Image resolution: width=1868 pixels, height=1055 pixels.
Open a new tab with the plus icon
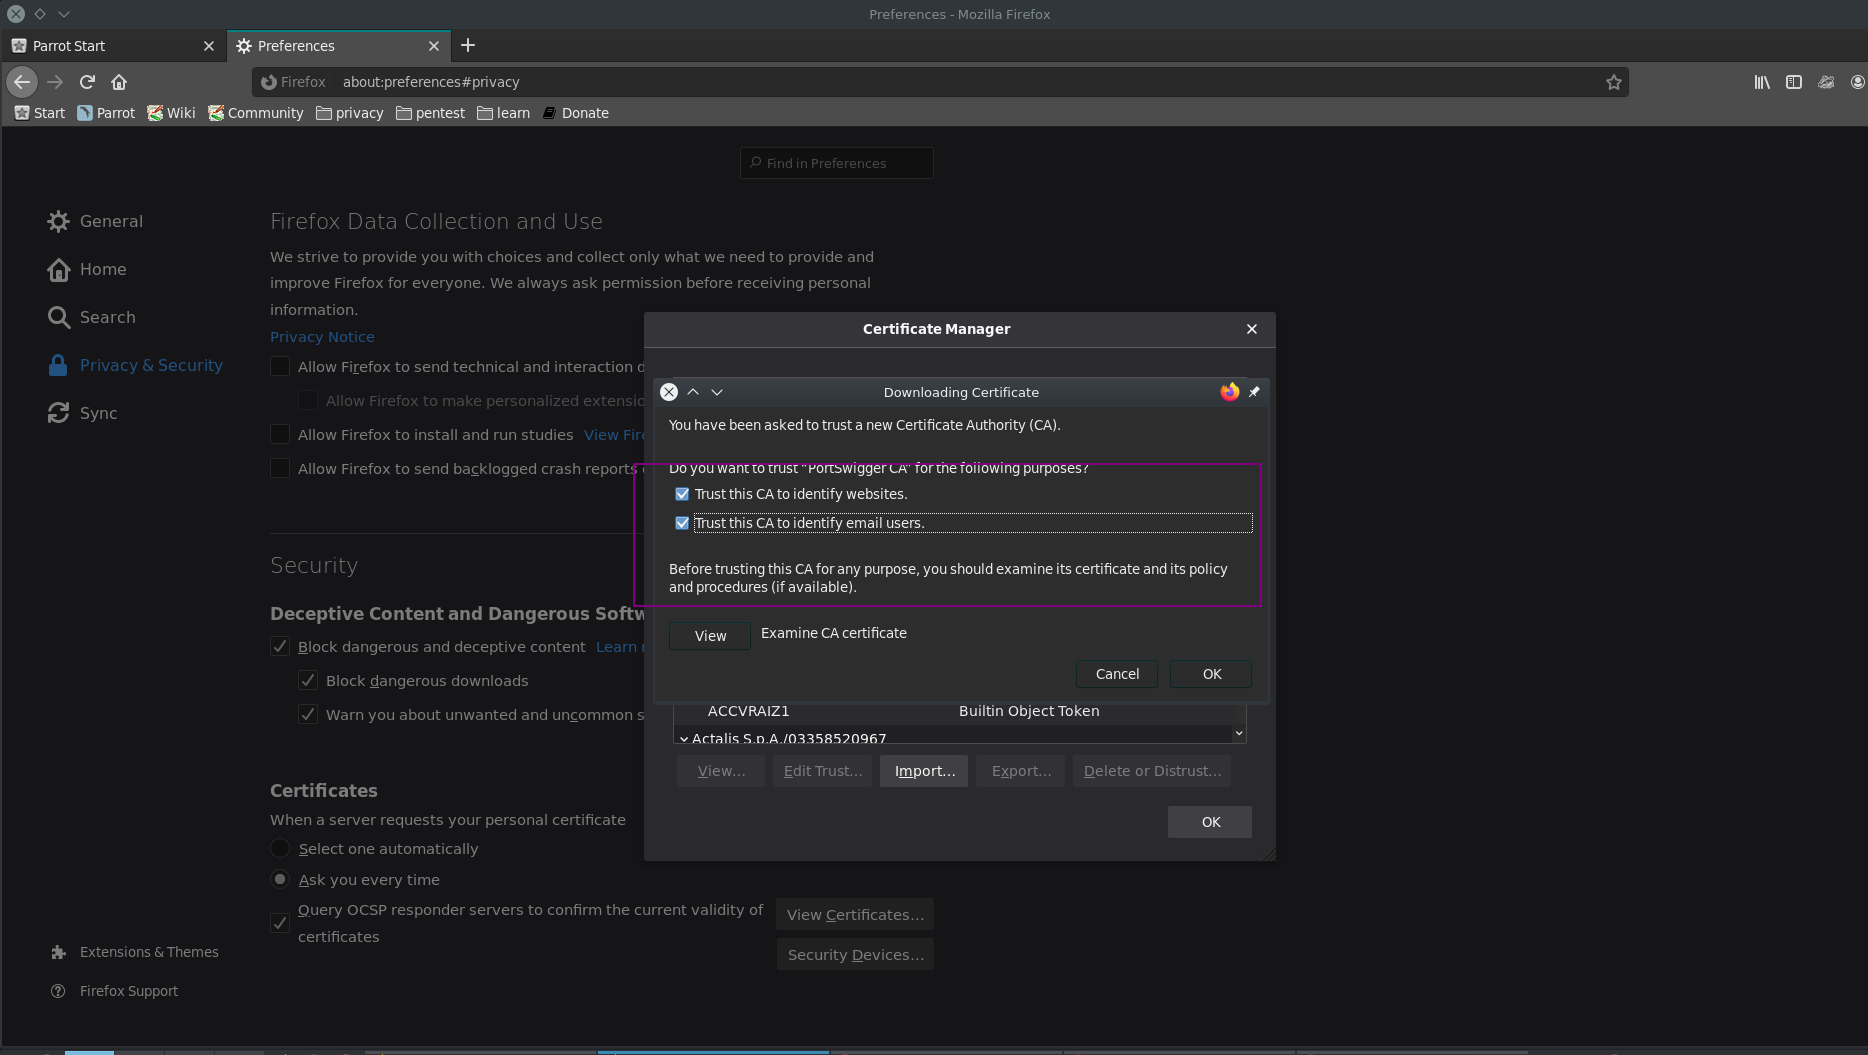click(468, 45)
